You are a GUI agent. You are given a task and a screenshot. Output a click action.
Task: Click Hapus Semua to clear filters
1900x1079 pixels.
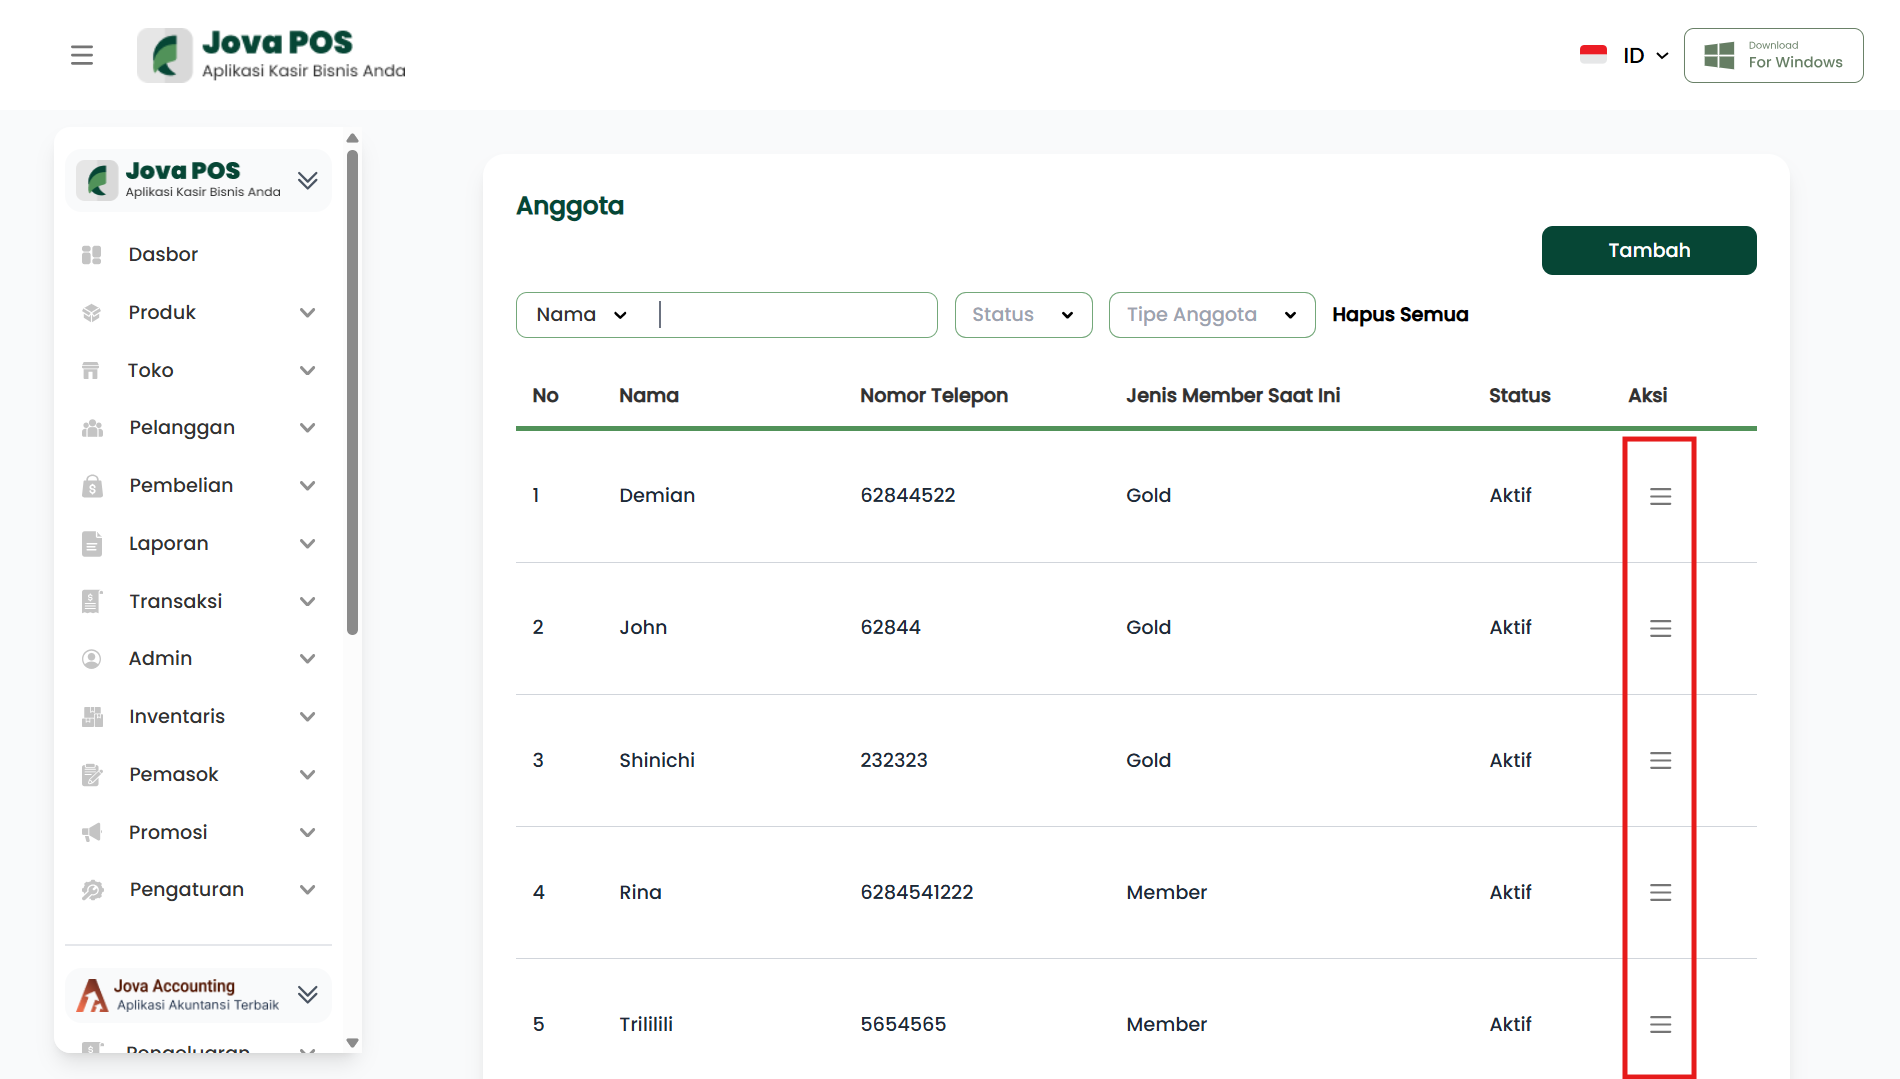point(1399,315)
